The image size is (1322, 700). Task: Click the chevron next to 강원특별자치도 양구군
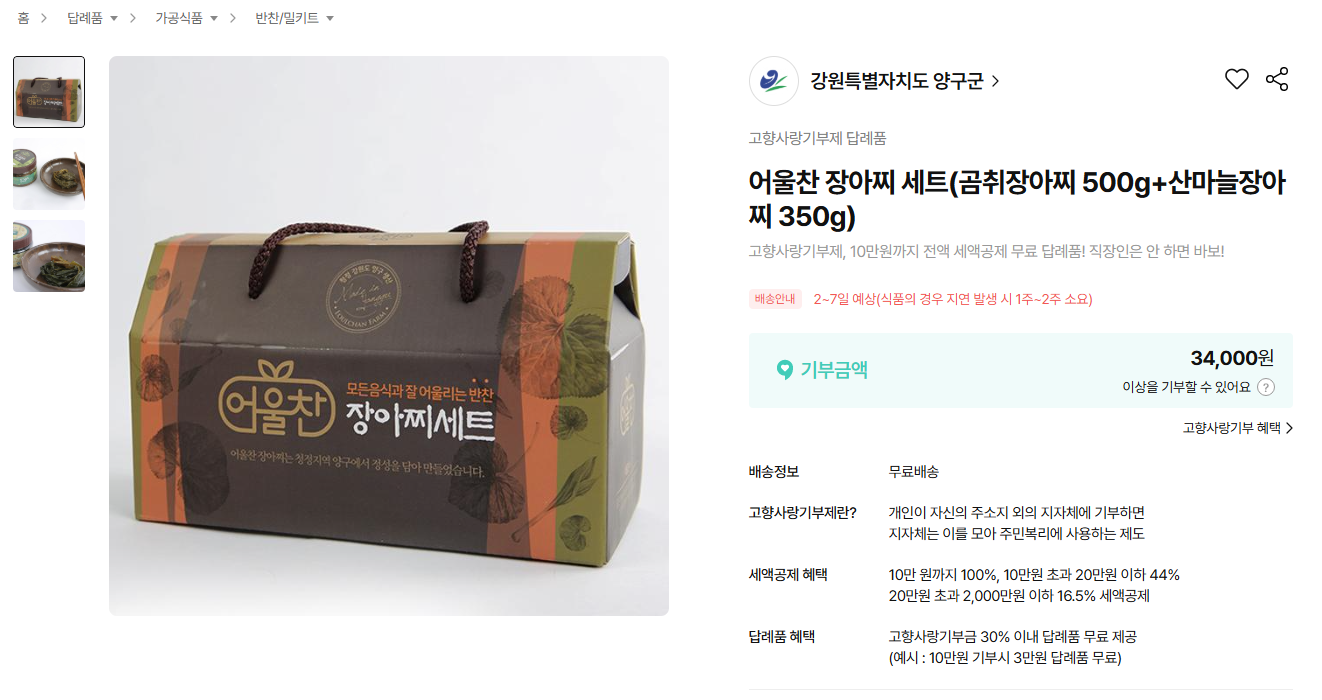(x=995, y=82)
